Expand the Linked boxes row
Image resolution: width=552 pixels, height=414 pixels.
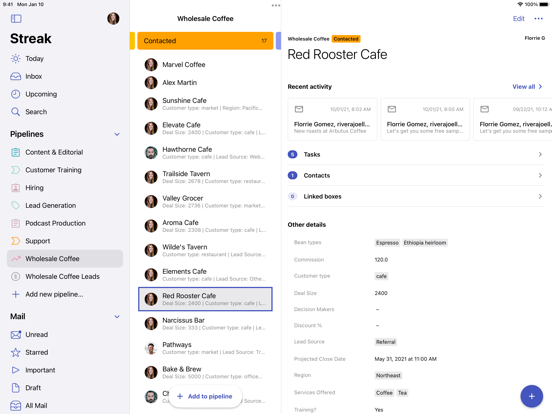pos(416,196)
